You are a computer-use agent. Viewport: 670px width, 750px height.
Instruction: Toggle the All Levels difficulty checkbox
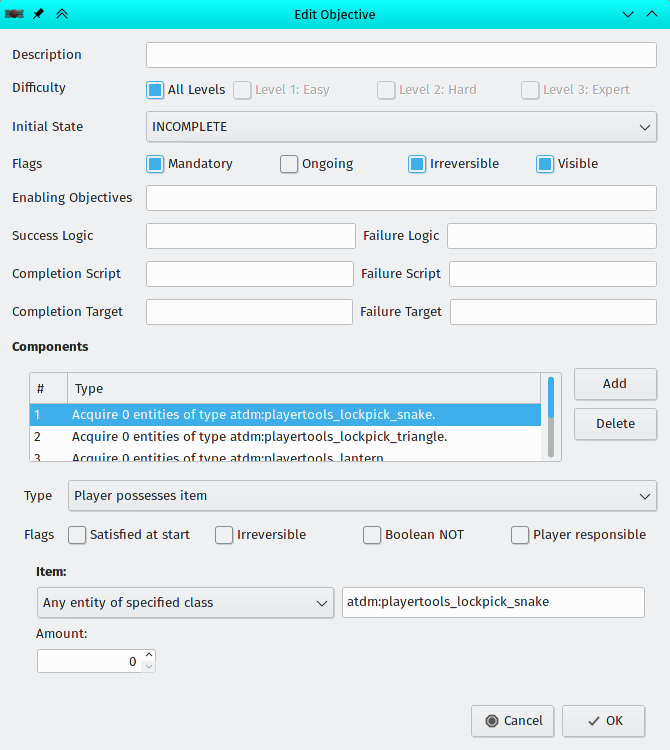155,90
